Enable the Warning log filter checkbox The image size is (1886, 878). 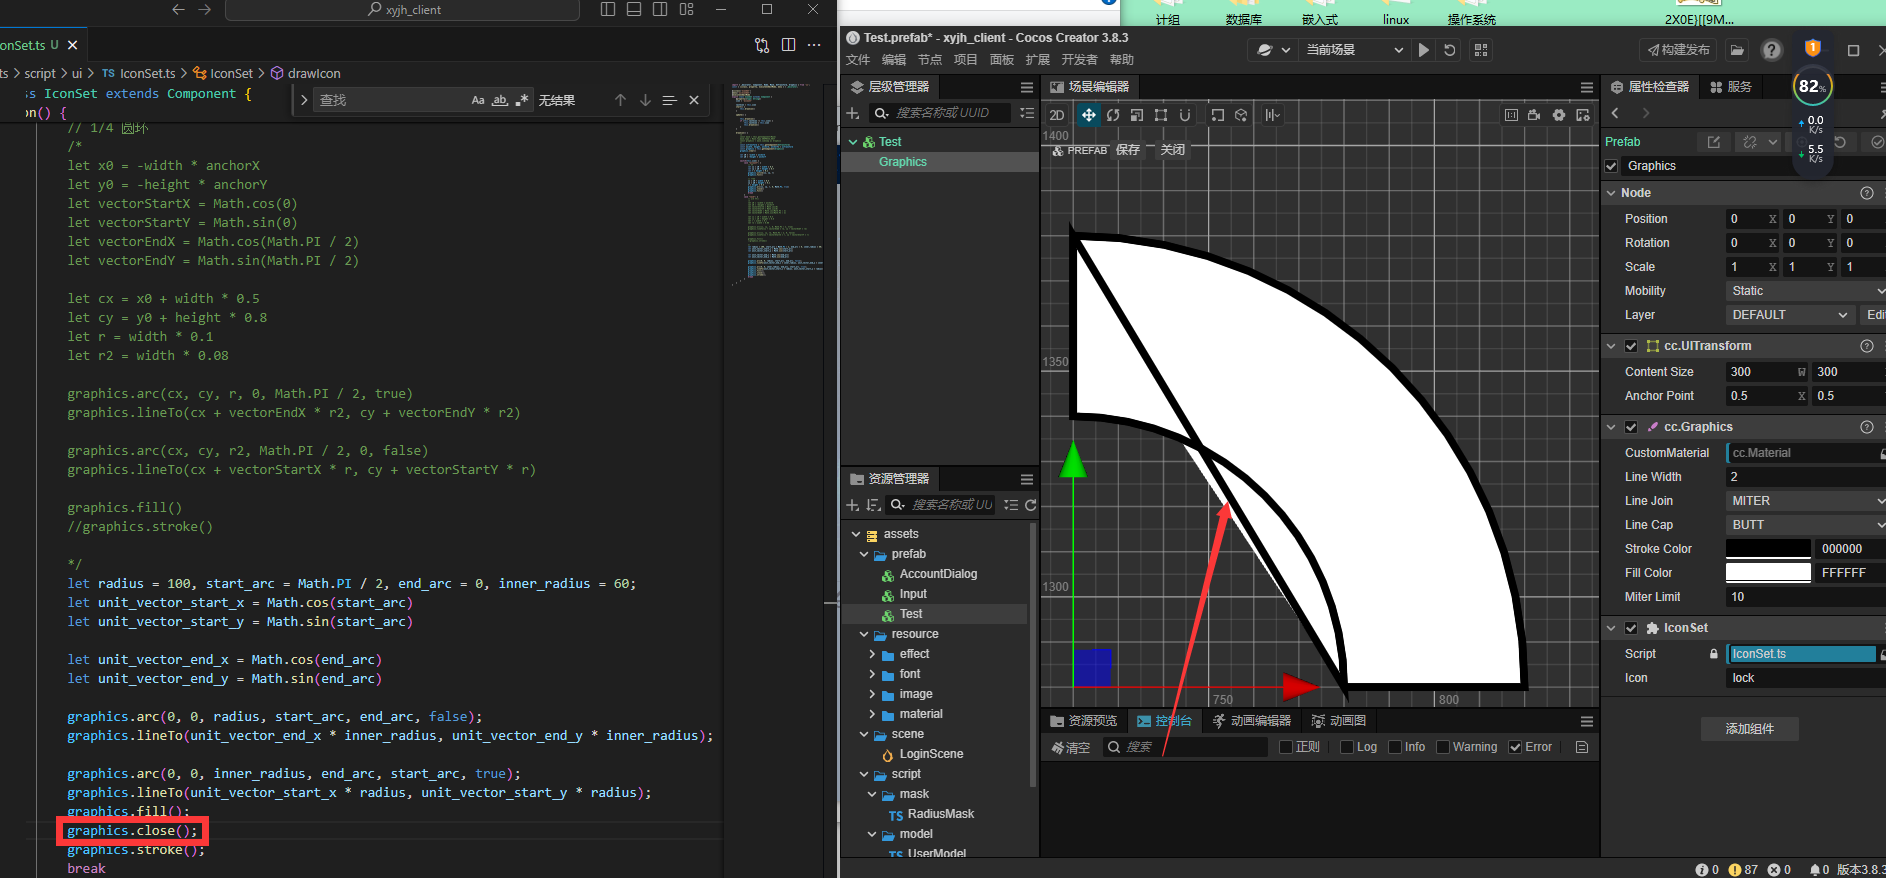pos(1443,747)
